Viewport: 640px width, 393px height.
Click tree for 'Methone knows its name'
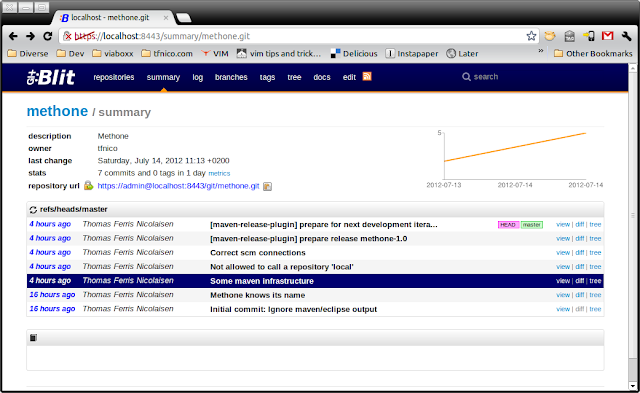pos(595,295)
